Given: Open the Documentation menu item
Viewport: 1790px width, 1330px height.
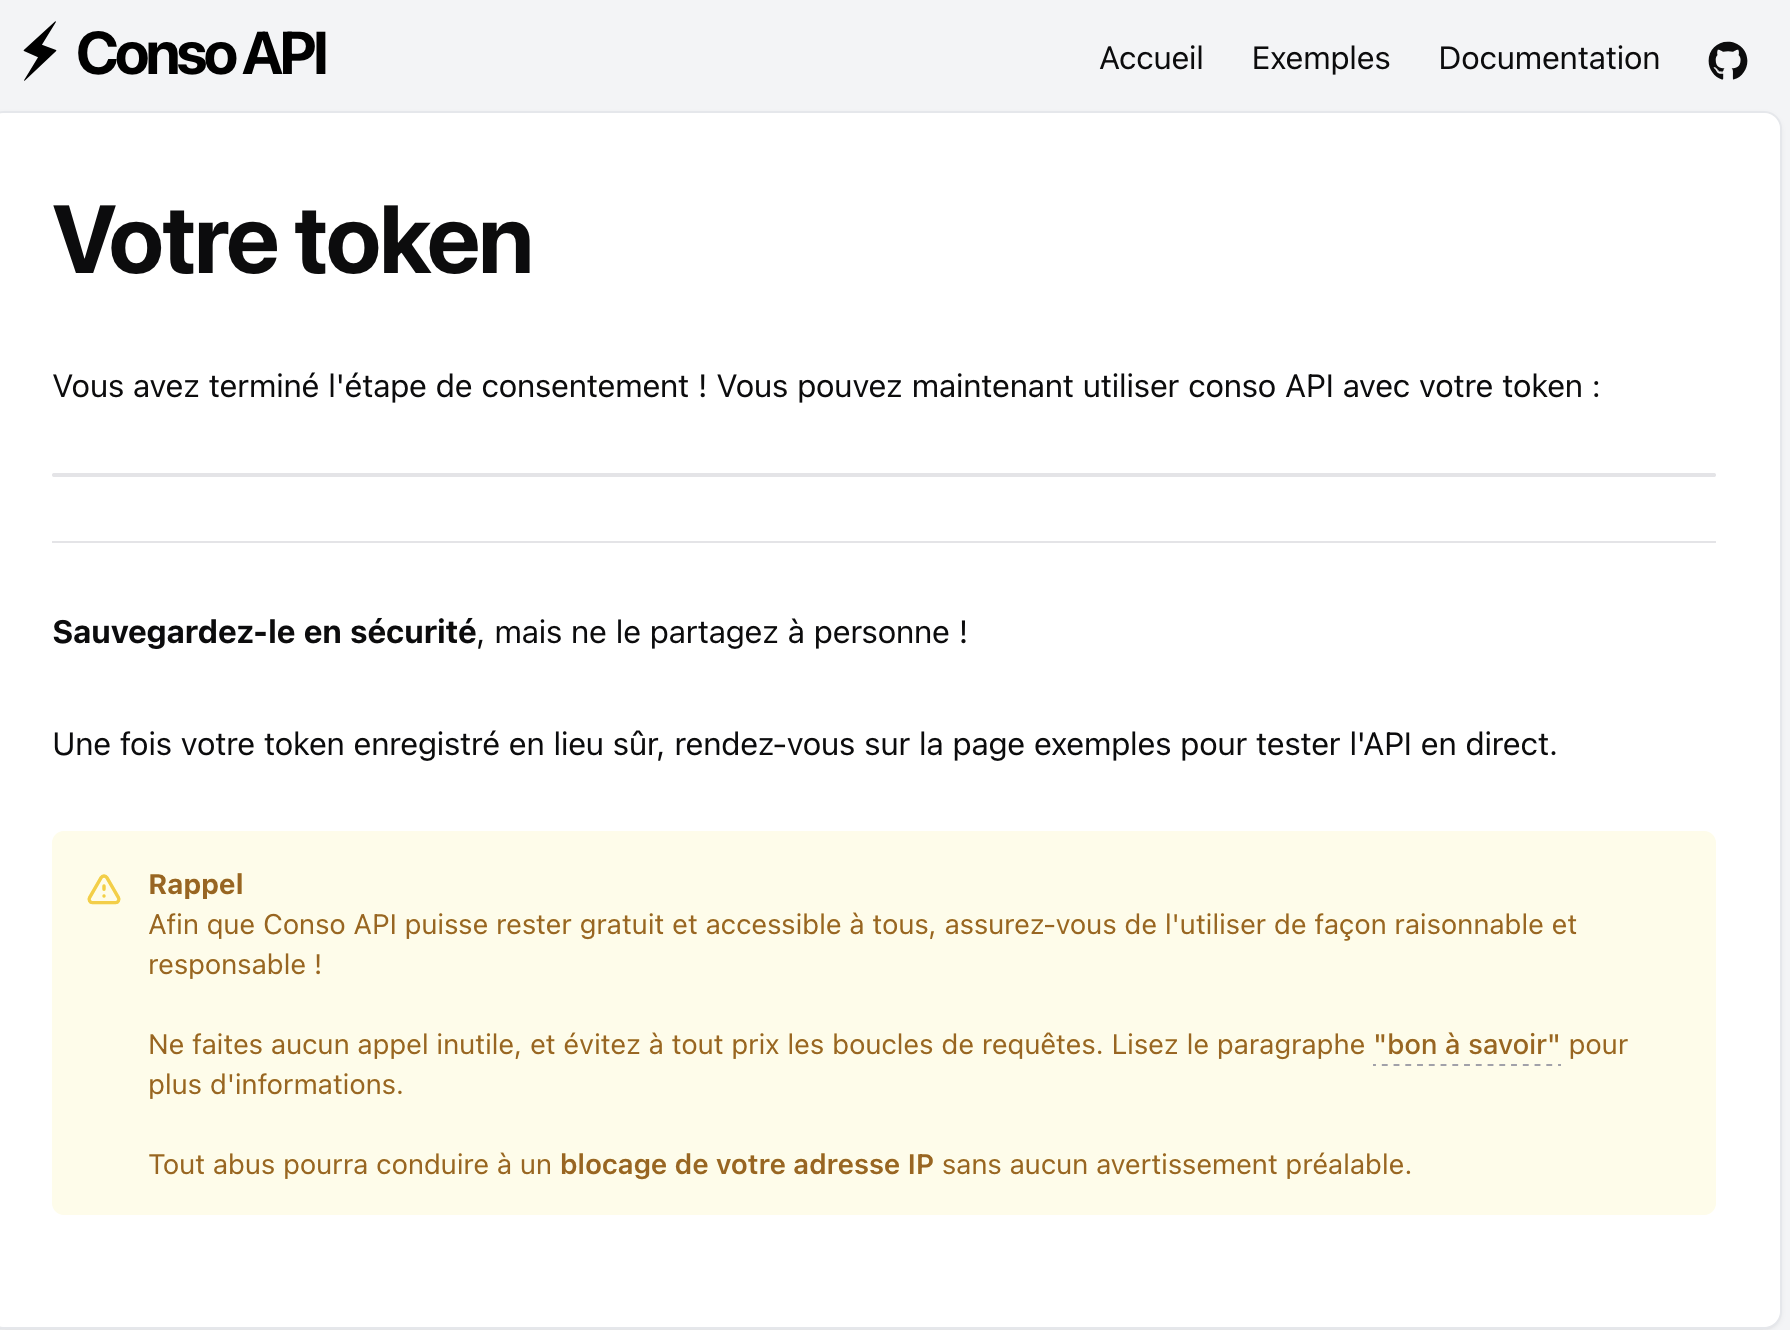Looking at the screenshot, I should pyautogui.click(x=1548, y=58).
